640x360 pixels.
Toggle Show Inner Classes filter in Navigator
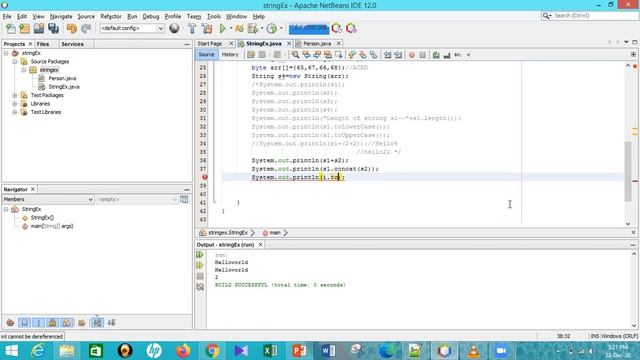coord(67,323)
